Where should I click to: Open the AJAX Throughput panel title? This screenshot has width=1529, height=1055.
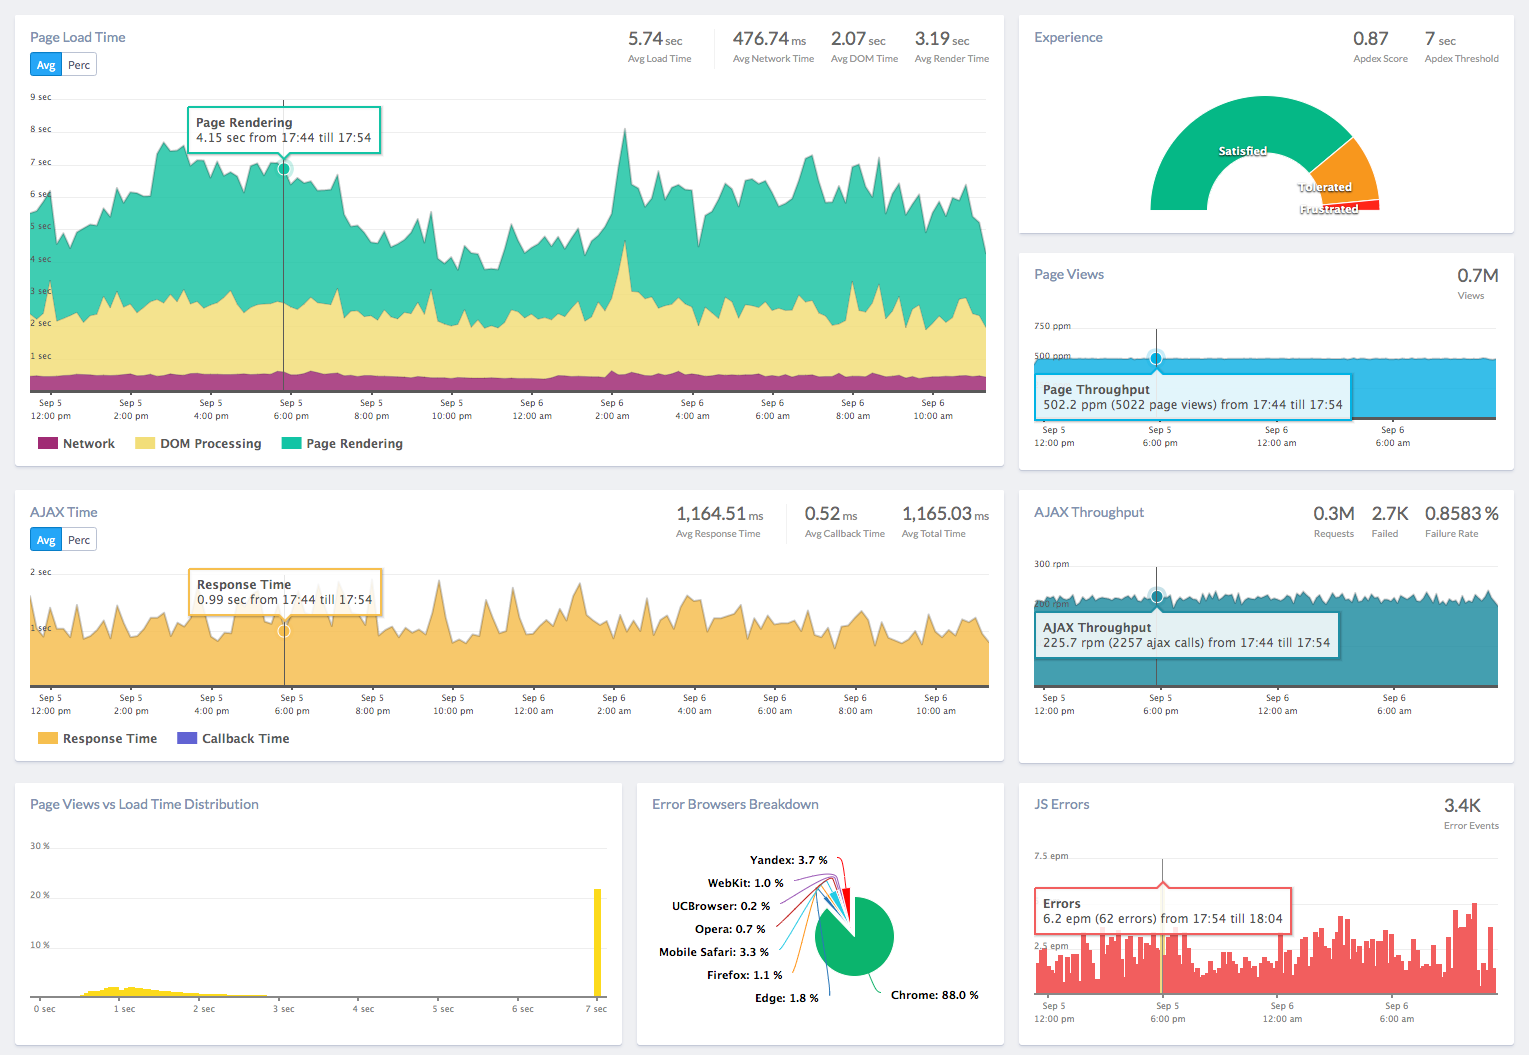[1088, 513]
